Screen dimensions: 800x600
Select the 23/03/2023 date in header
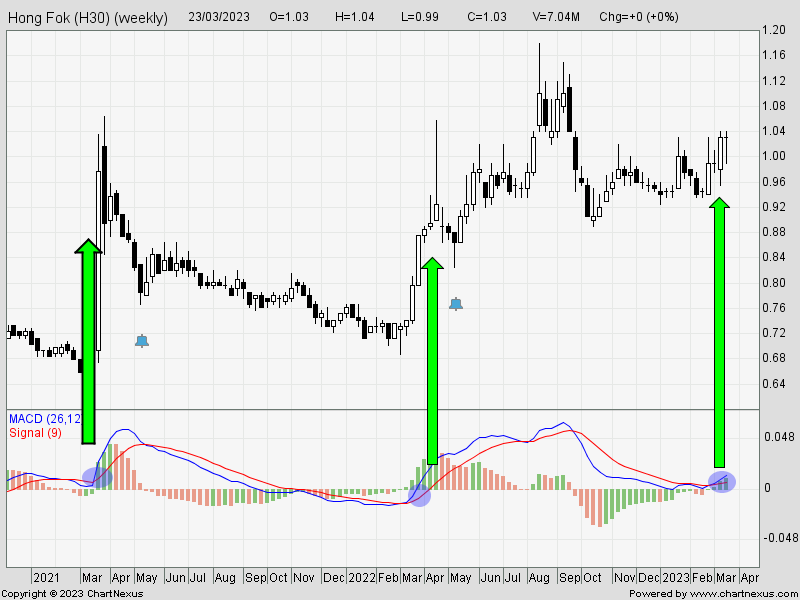point(219,17)
